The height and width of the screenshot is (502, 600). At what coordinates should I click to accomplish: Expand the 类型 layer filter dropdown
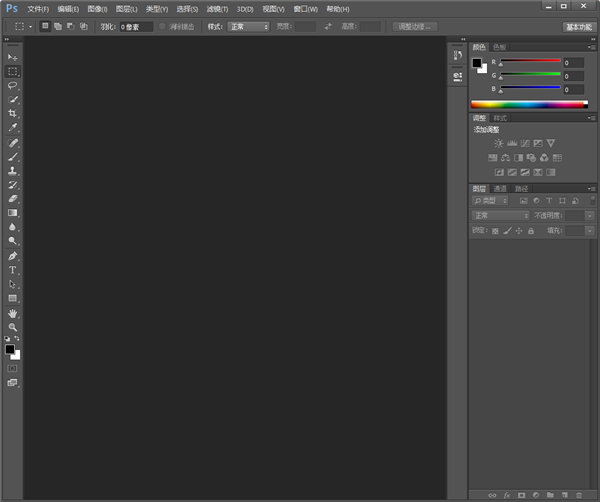click(491, 201)
